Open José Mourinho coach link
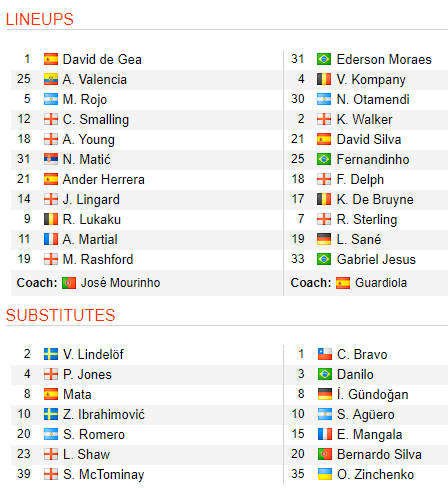This screenshot has width=448, height=491. (x=120, y=283)
